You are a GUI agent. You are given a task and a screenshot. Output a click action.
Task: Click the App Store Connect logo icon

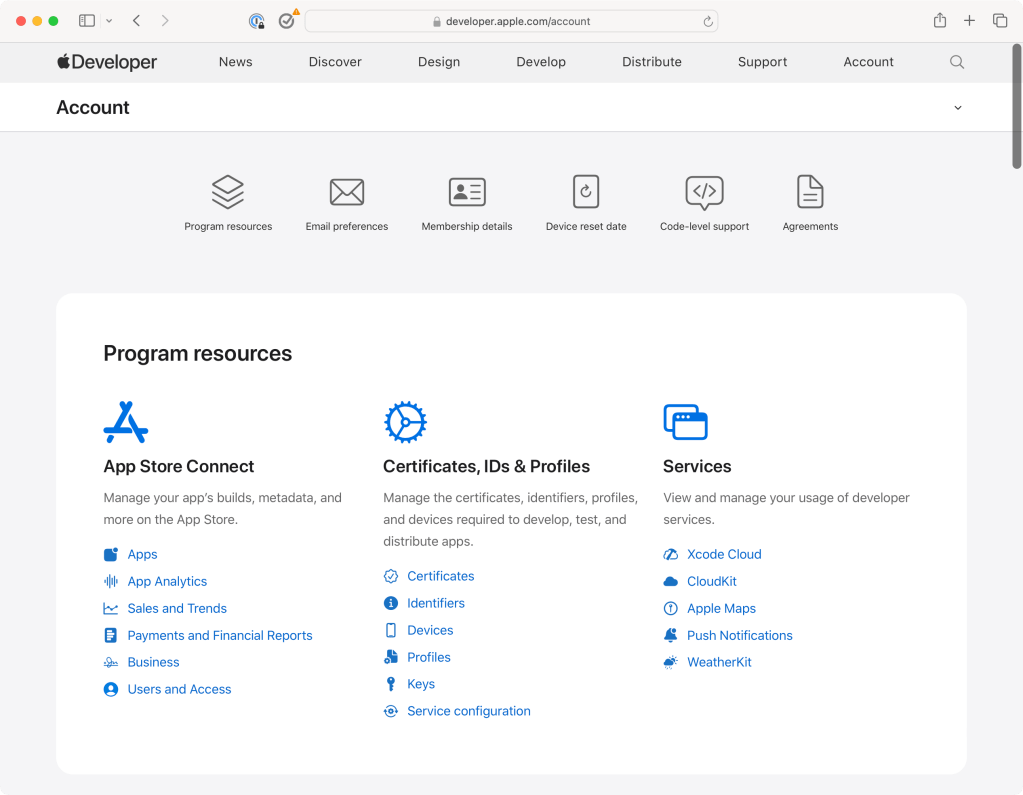[x=126, y=422]
